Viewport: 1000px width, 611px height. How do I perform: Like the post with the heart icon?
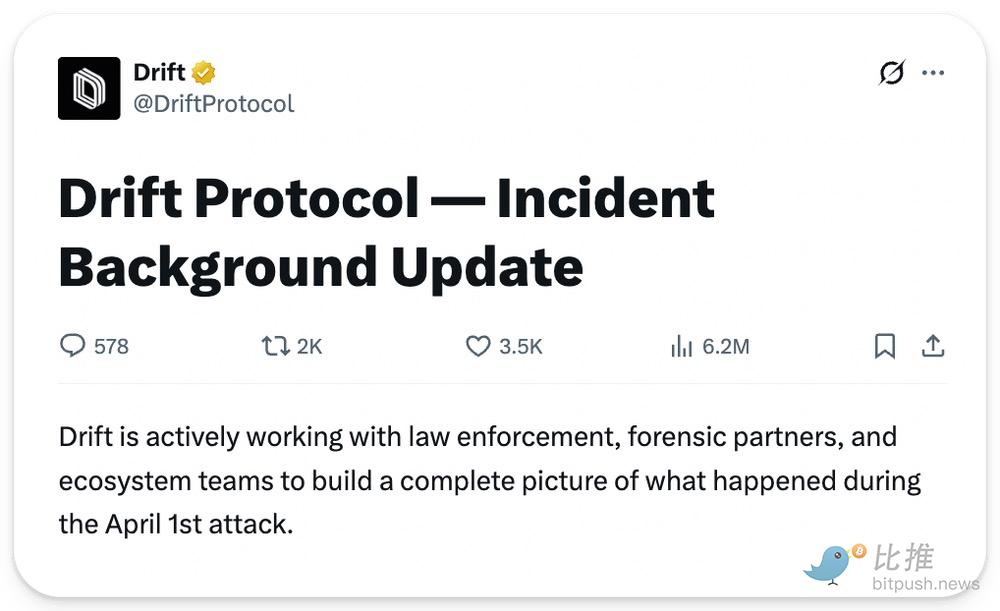[478, 346]
